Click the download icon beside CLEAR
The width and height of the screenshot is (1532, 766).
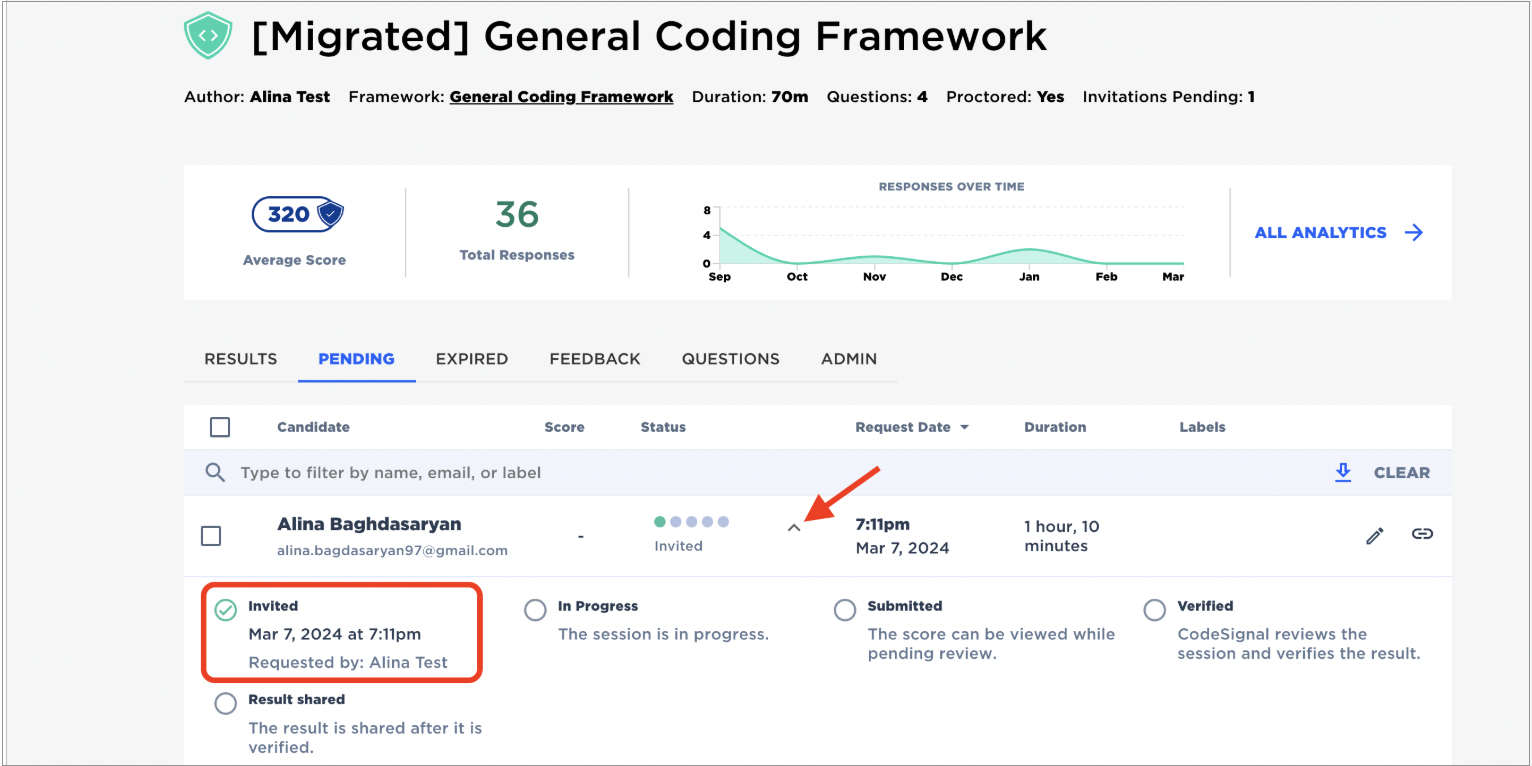click(1343, 472)
